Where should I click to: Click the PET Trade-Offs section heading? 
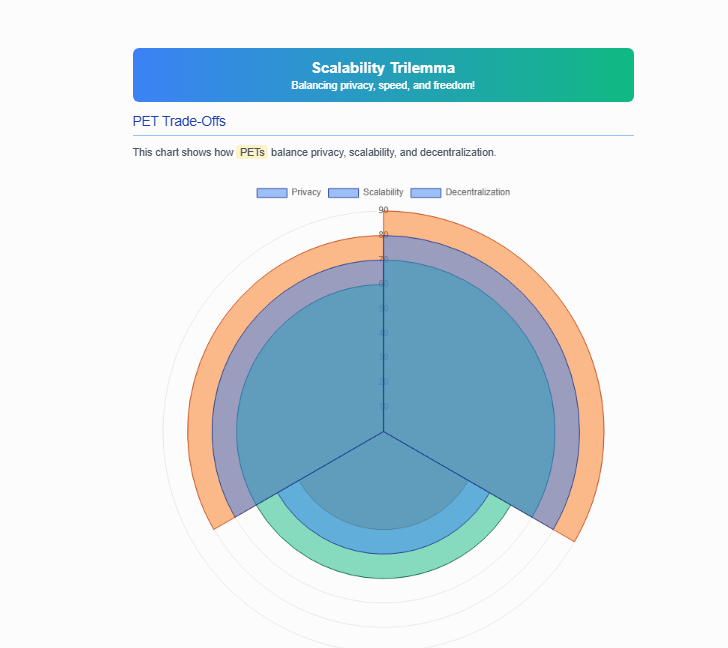179,121
